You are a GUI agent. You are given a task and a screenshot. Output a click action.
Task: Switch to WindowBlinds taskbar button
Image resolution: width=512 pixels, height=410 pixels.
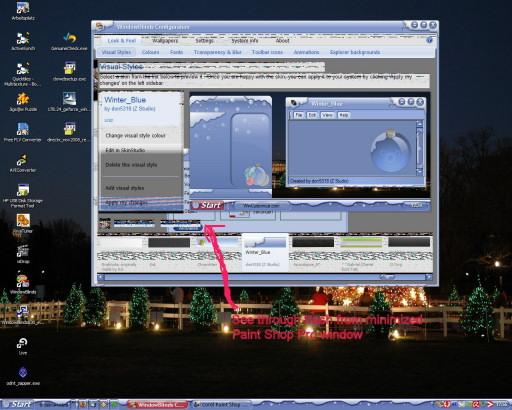[x=158, y=405]
